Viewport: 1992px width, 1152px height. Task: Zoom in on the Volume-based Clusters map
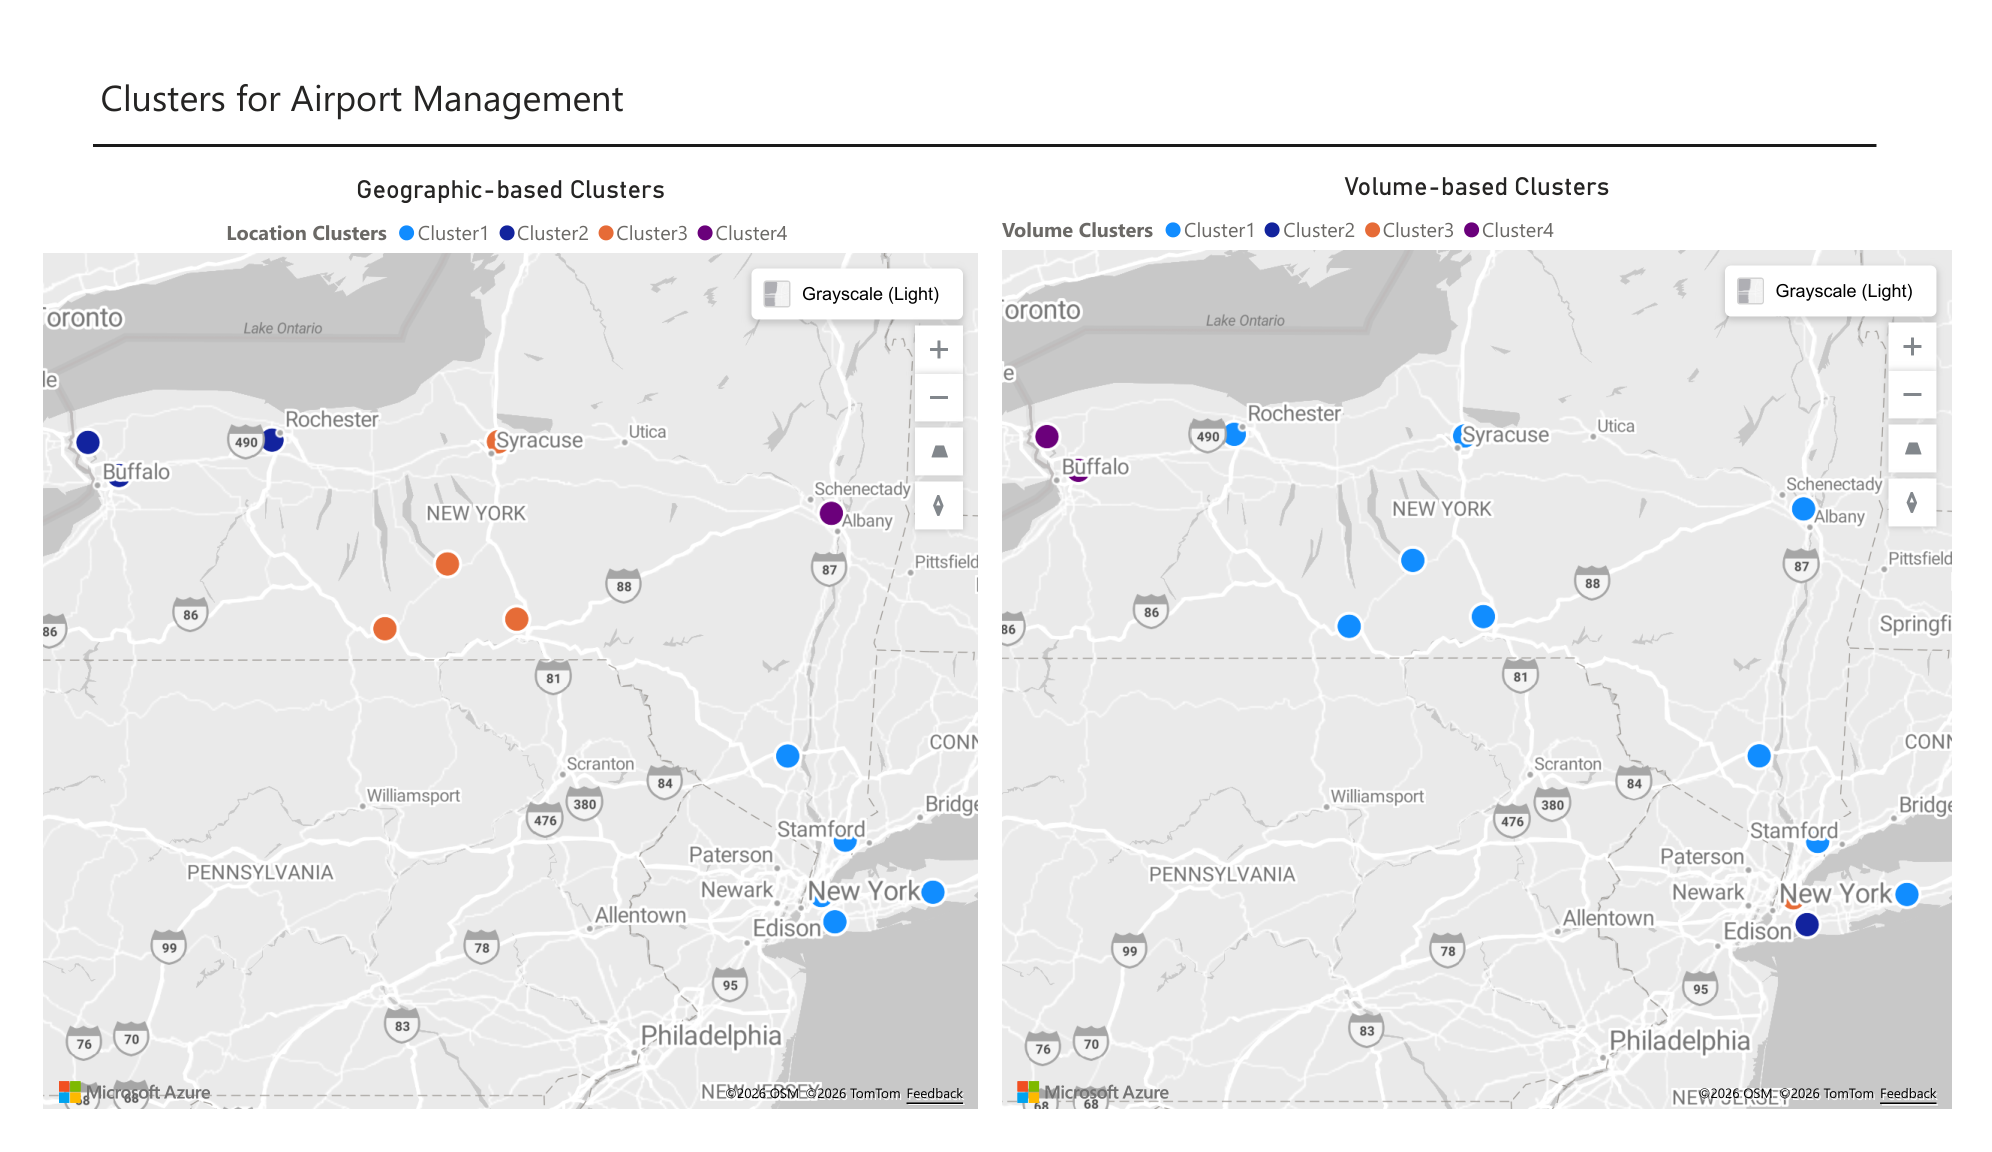tap(1912, 346)
